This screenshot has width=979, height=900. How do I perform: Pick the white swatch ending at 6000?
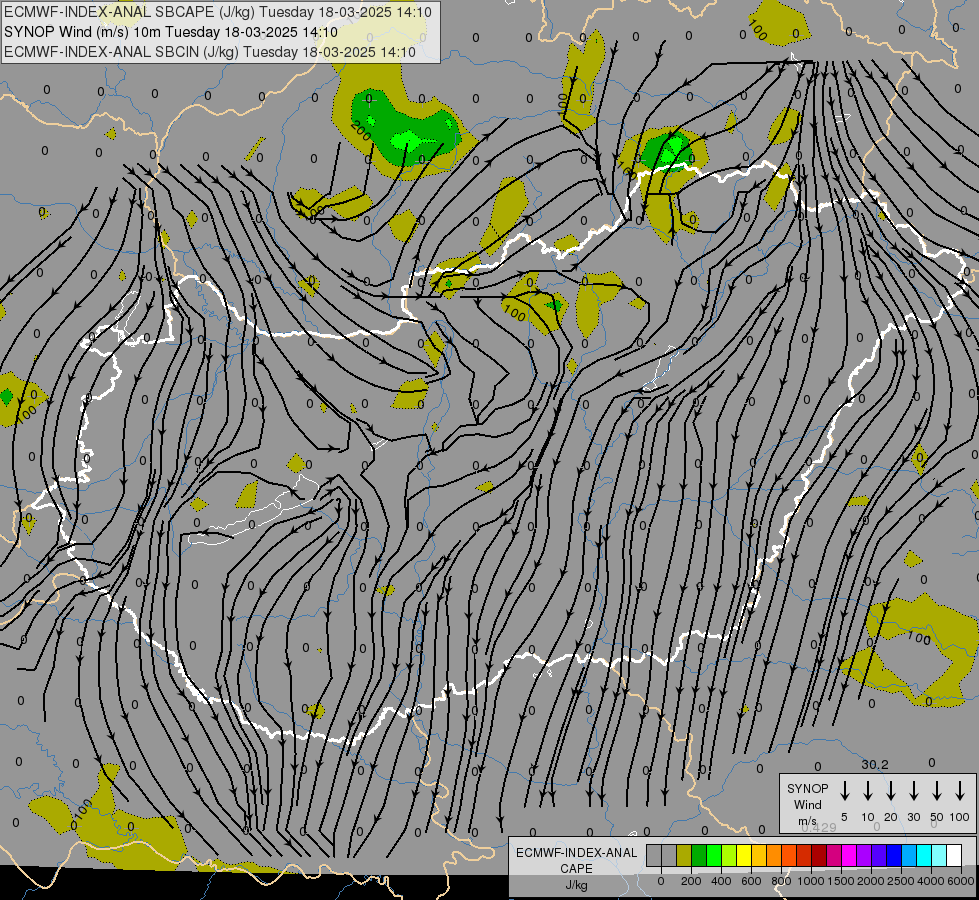953,855
